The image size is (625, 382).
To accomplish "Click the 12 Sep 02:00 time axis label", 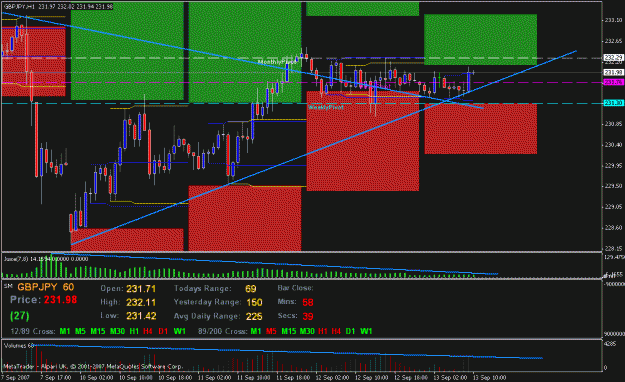I will click(332, 377).
